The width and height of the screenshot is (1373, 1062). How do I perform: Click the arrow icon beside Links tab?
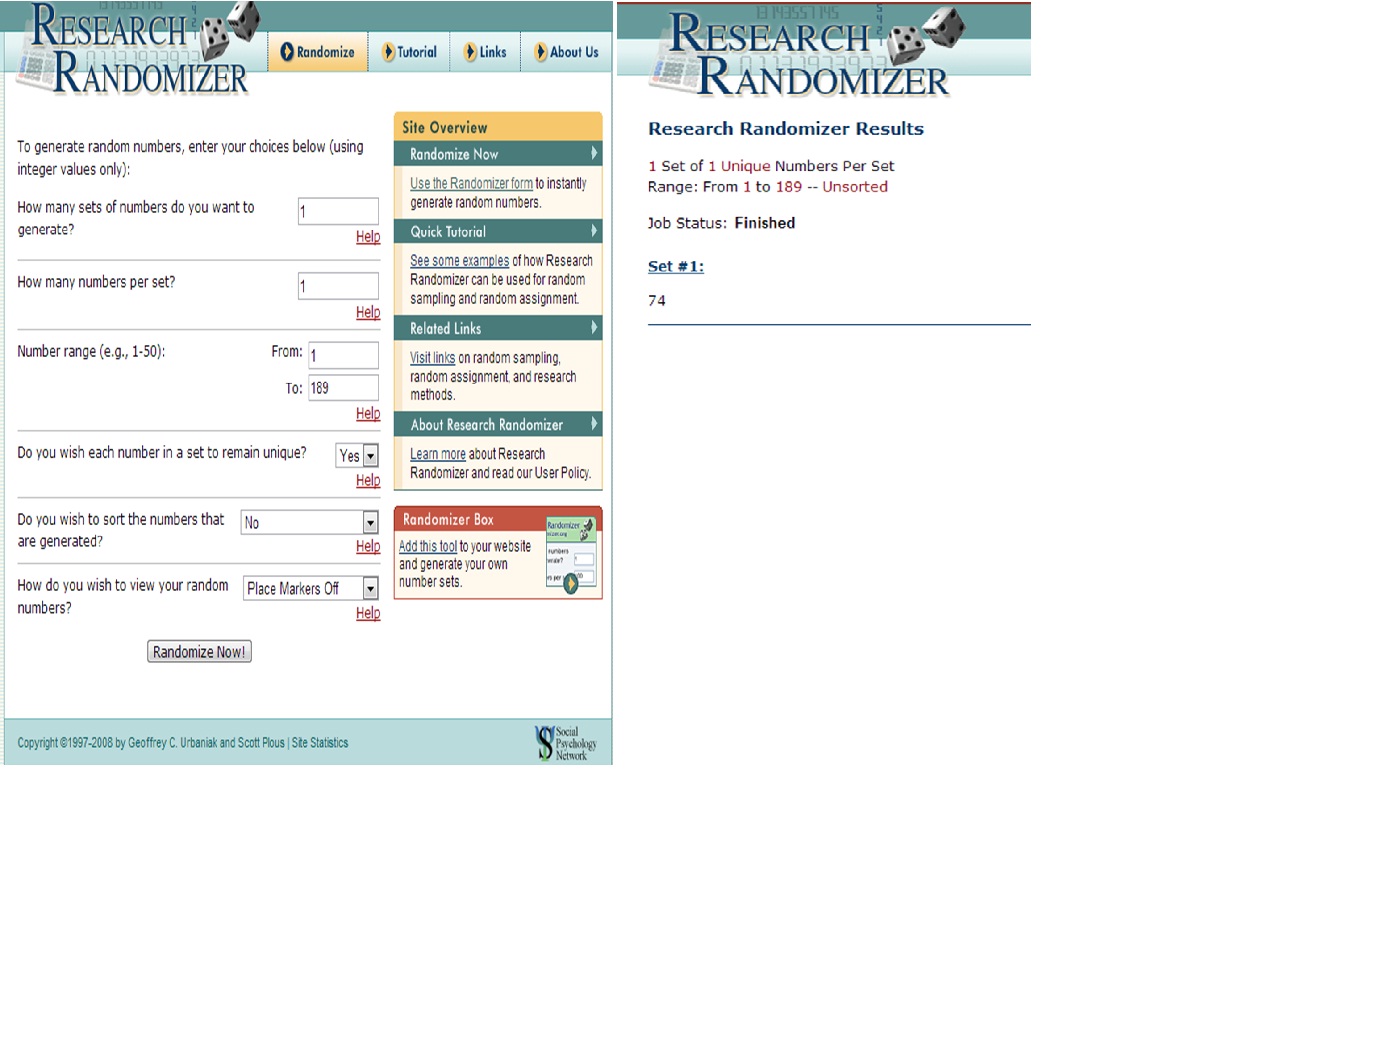click(x=470, y=52)
